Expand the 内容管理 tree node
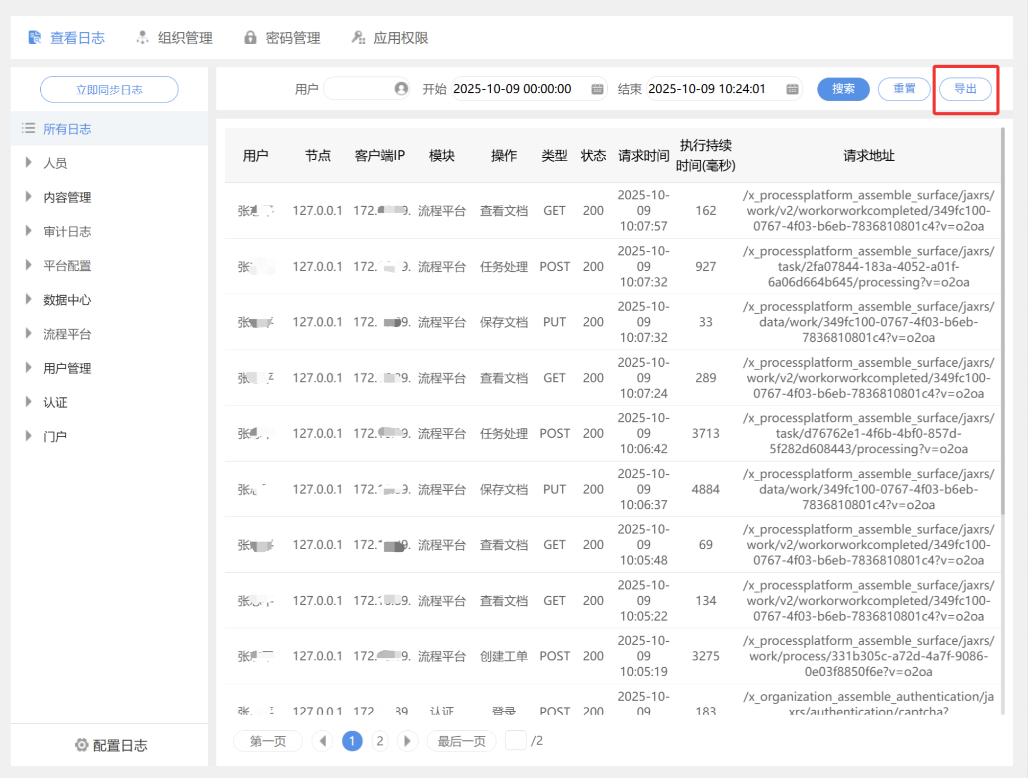The height and width of the screenshot is (778, 1028). [29, 197]
